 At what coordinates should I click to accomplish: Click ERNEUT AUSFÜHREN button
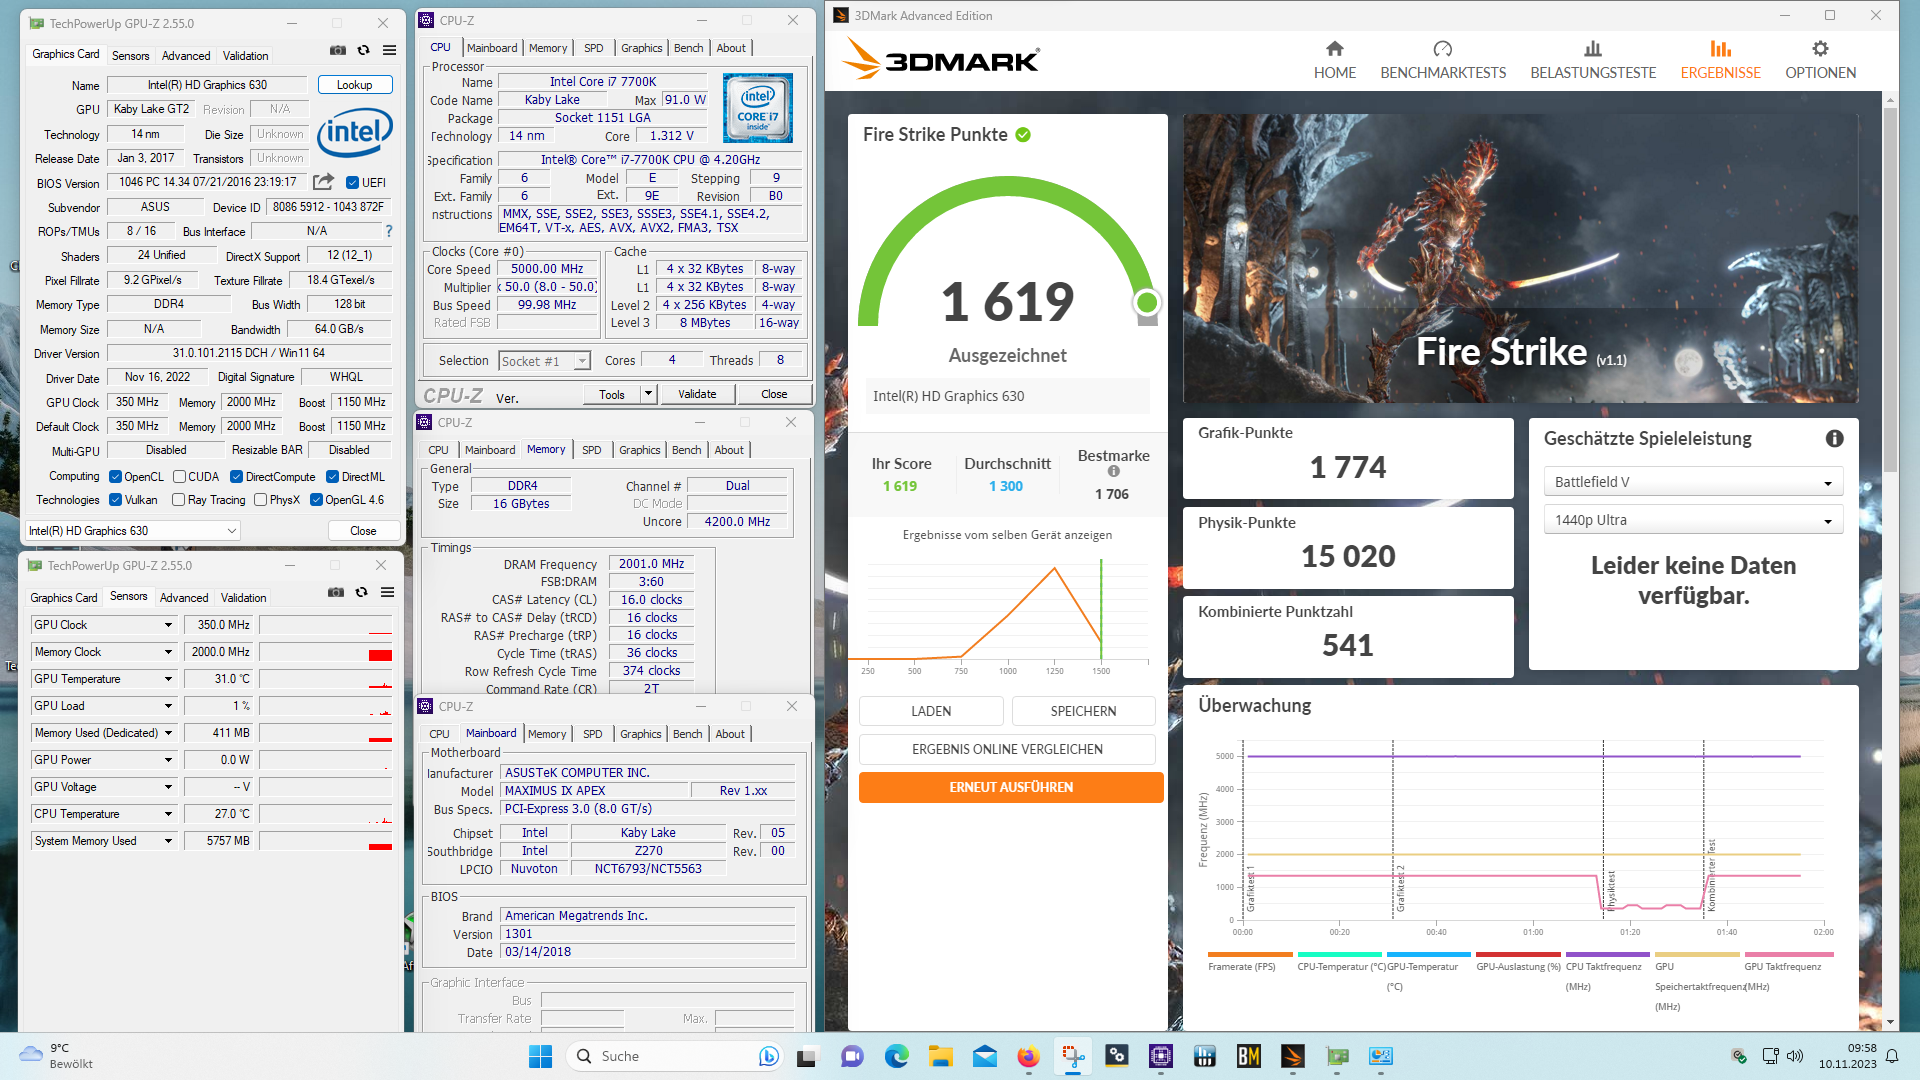pos(1011,787)
